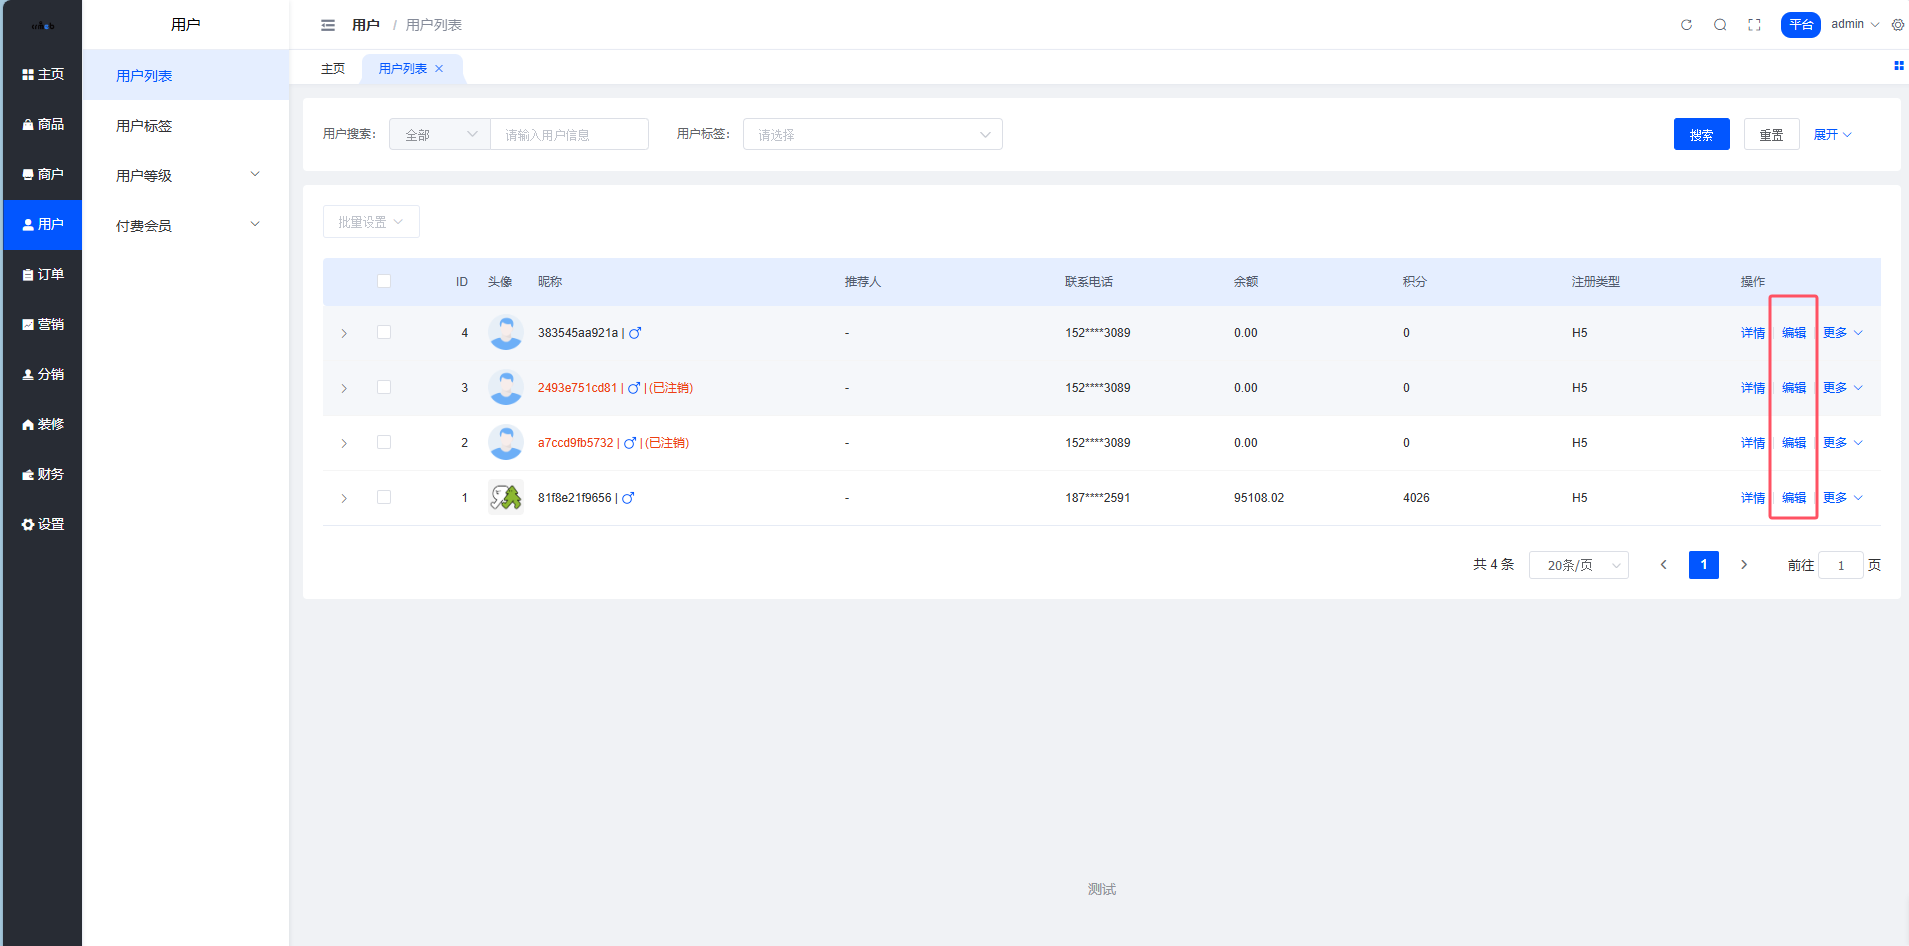
Task: Check the select-all checkbox in table header
Action: click(384, 281)
